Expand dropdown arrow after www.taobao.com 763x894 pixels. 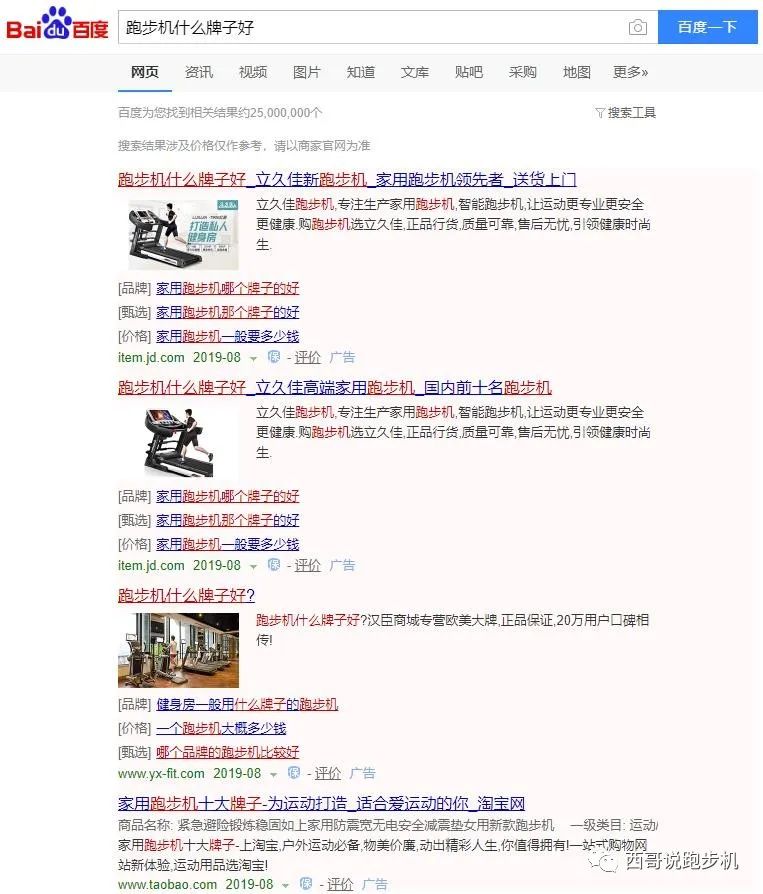tap(286, 885)
